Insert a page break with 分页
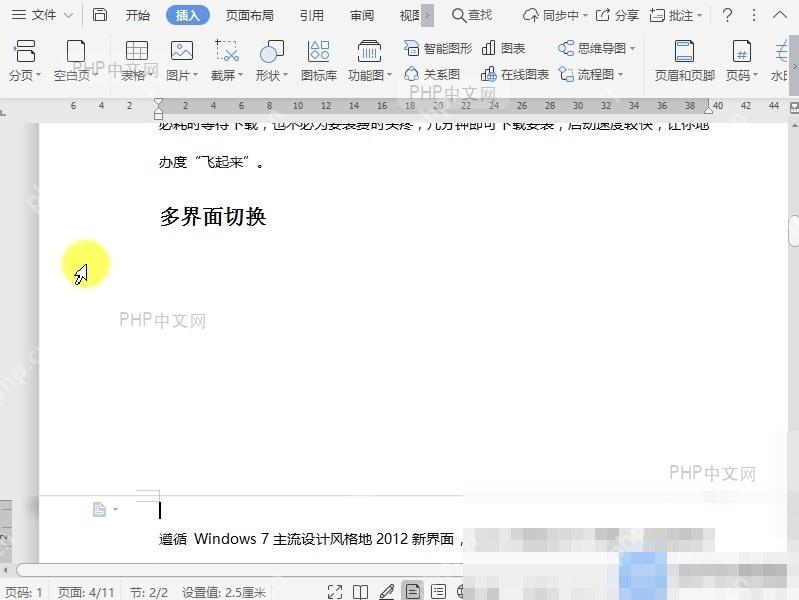The height and width of the screenshot is (600, 799). [24, 61]
